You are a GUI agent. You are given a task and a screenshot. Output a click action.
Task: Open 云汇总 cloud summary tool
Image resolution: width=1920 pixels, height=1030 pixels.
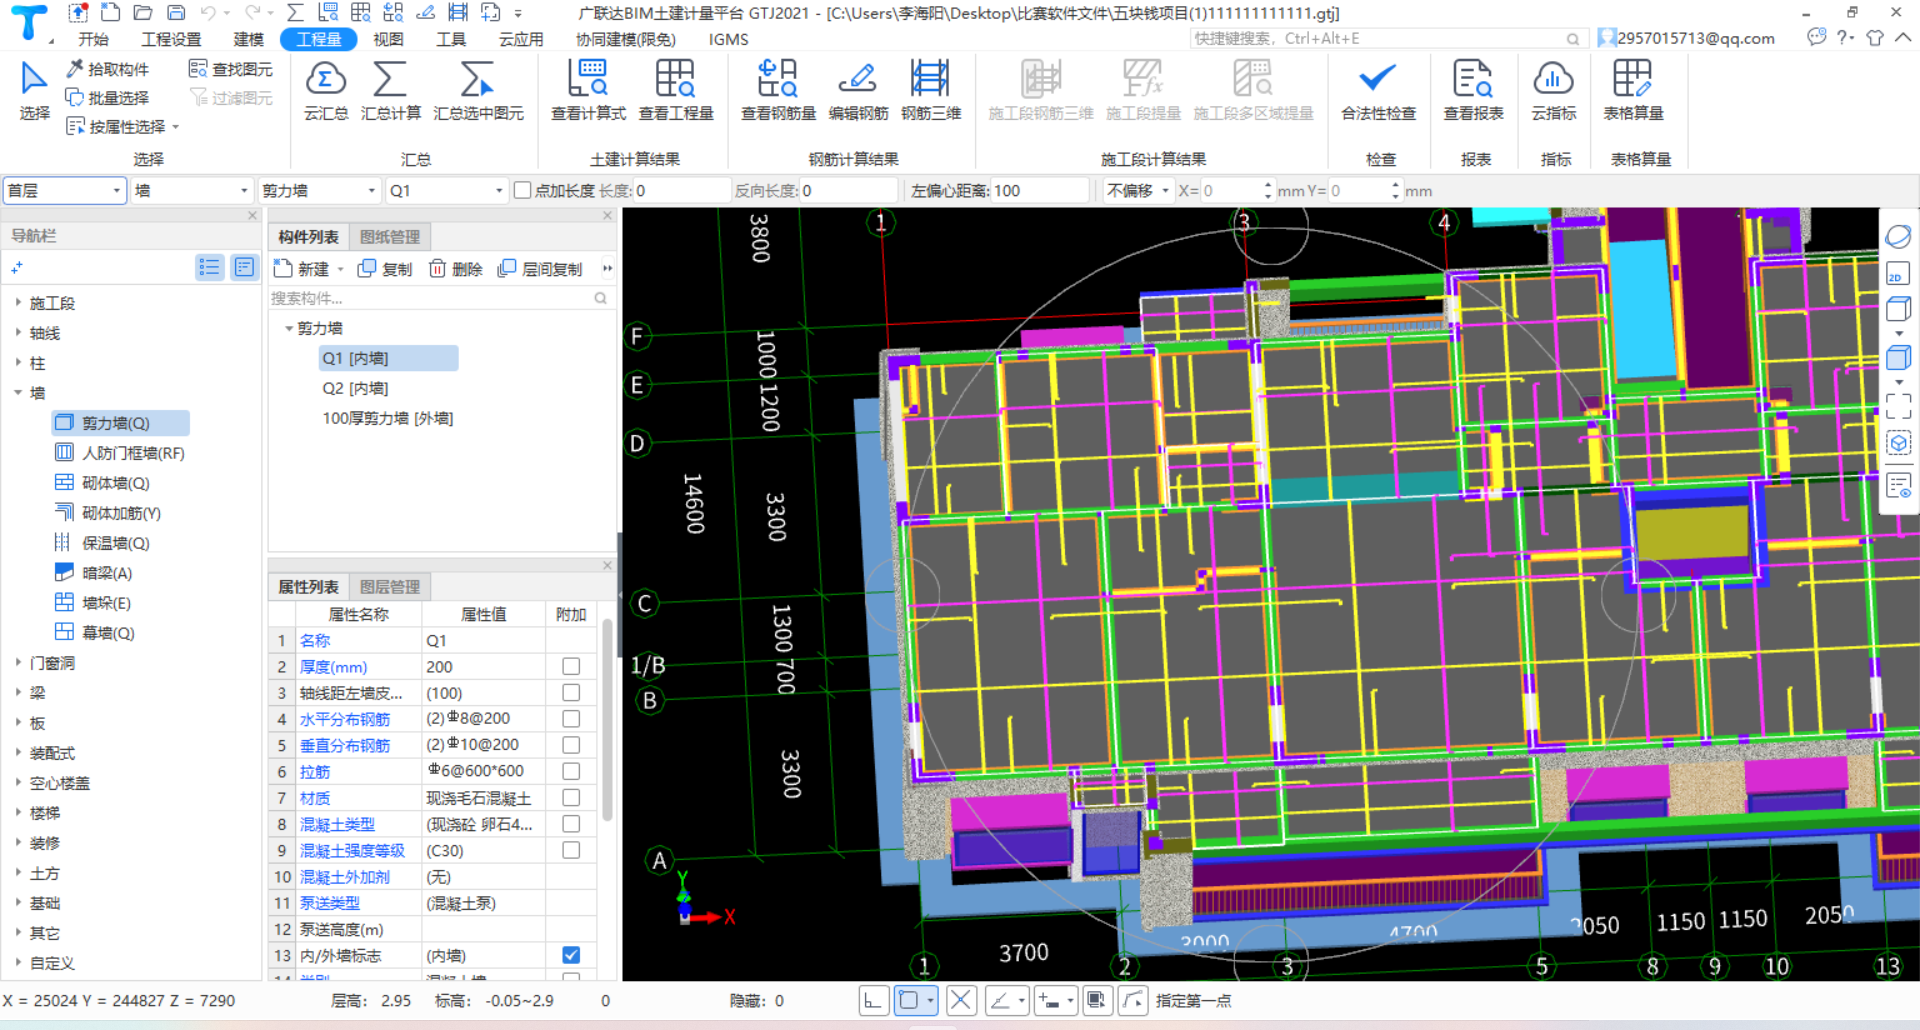click(x=325, y=91)
